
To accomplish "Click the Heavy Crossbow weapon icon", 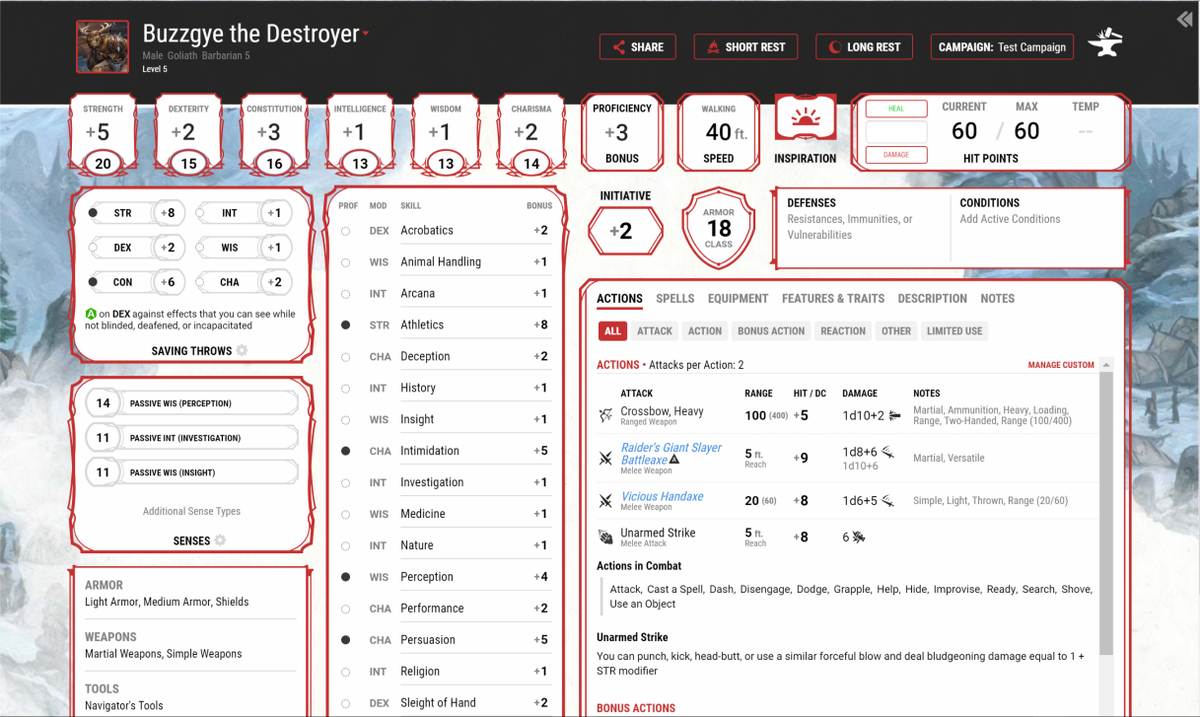I will click(605, 415).
